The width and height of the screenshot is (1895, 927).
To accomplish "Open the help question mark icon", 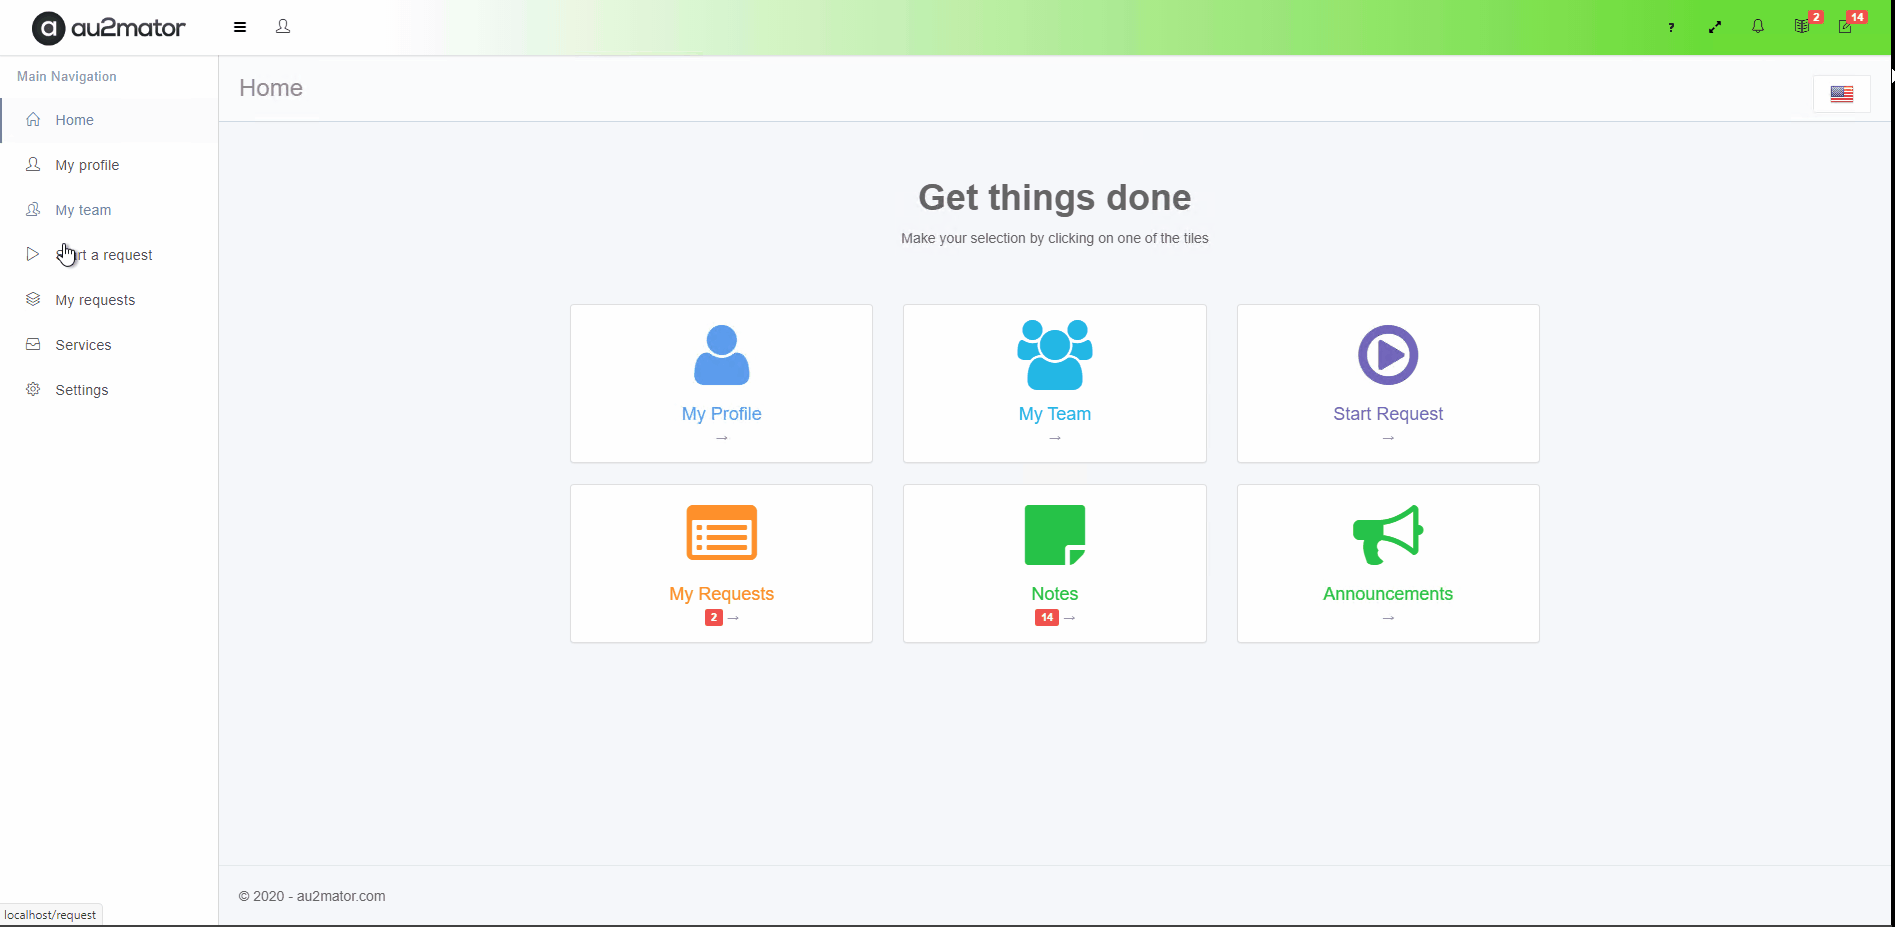I will pyautogui.click(x=1671, y=27).
